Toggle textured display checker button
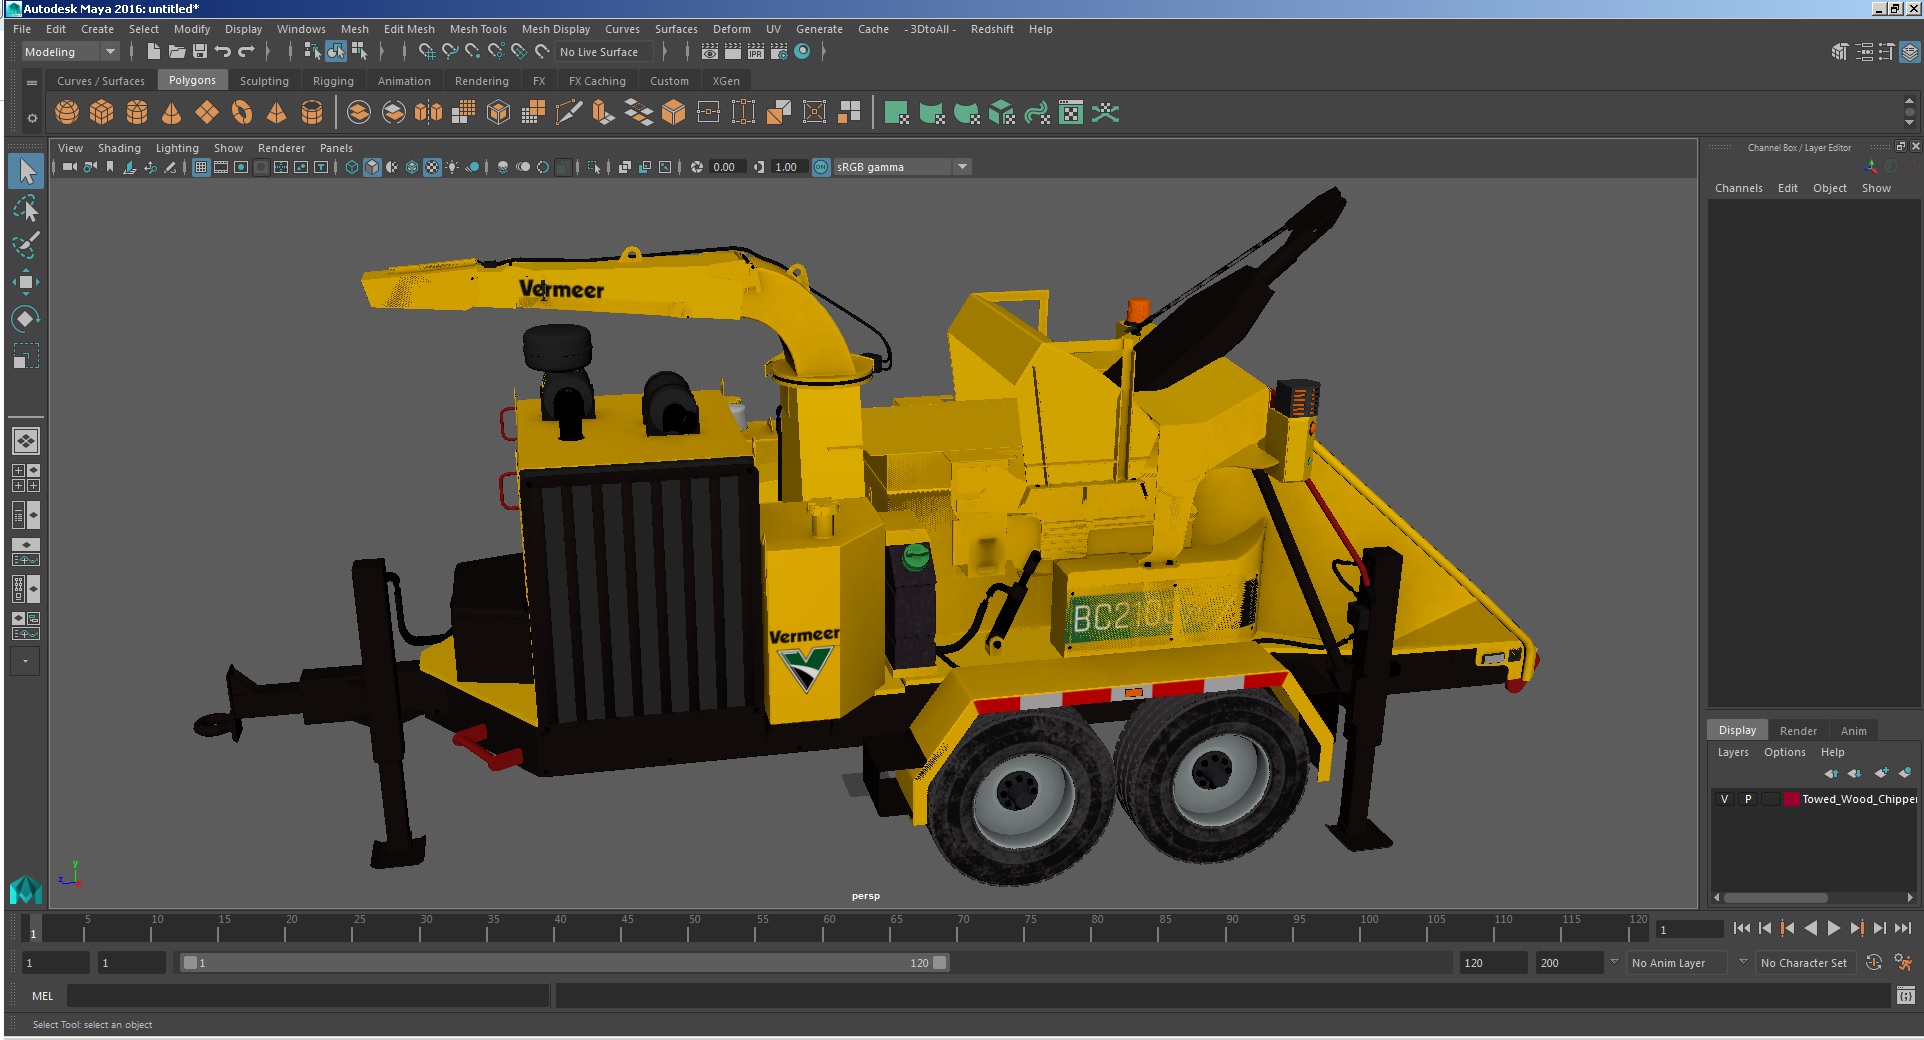The width and height of the screenshot is (1924, 1040). click(x=432, y=167)
